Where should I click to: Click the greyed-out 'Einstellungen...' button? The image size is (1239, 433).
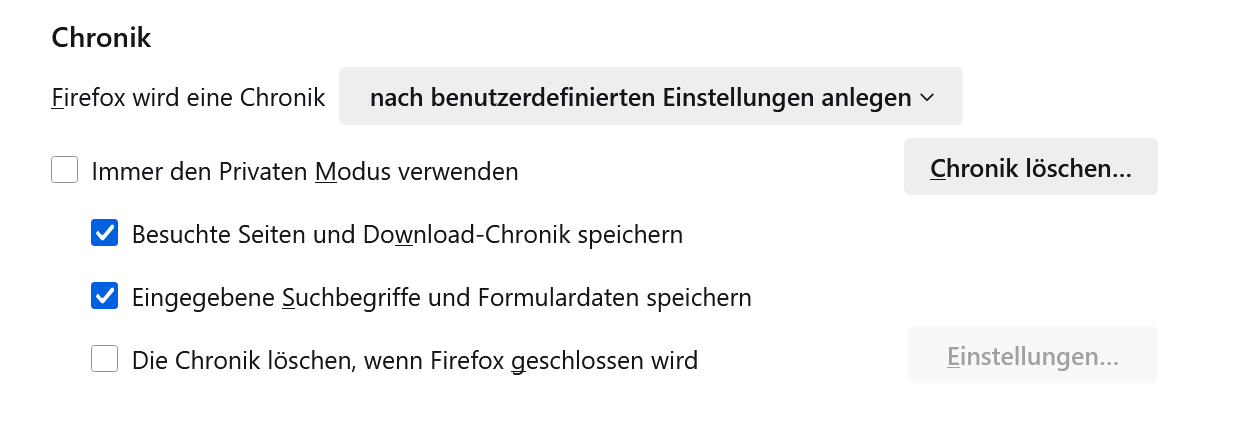click(1032, 355)
